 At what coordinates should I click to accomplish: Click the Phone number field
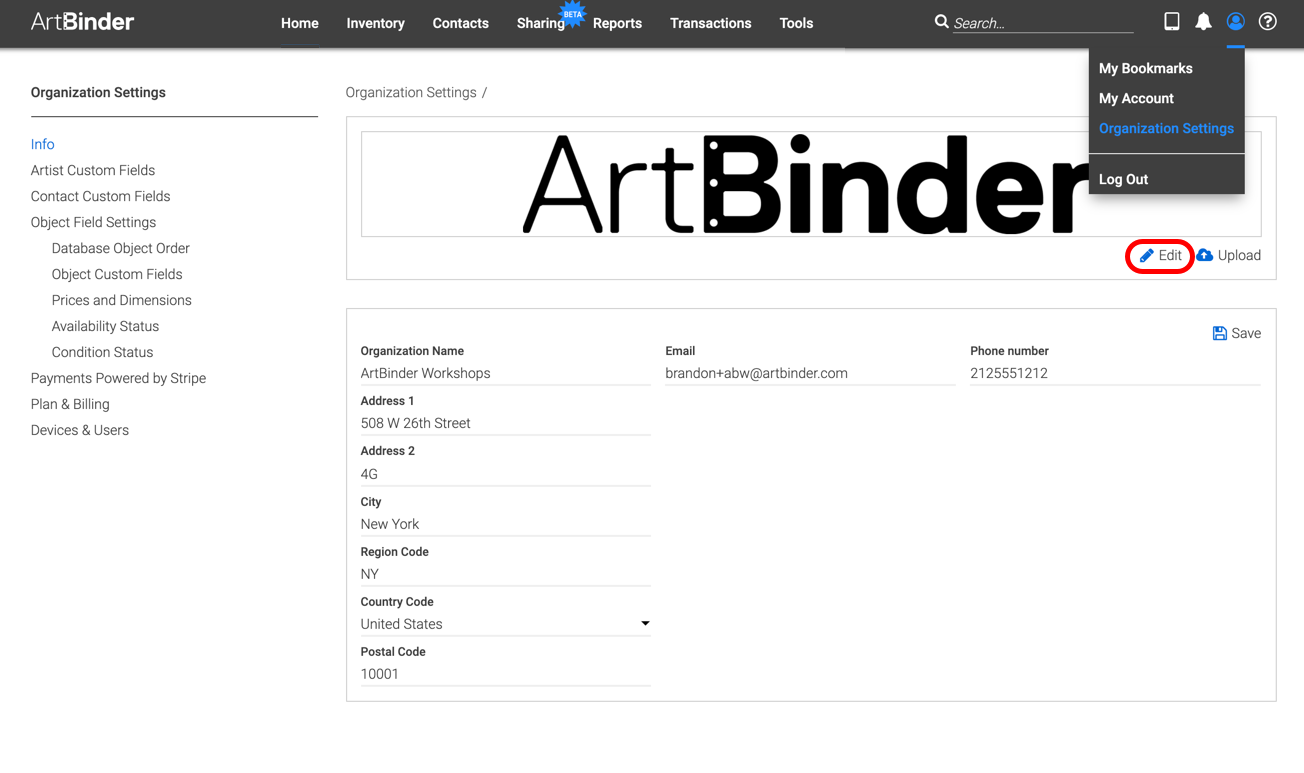pyautogui.click(x=1115, y=373)
